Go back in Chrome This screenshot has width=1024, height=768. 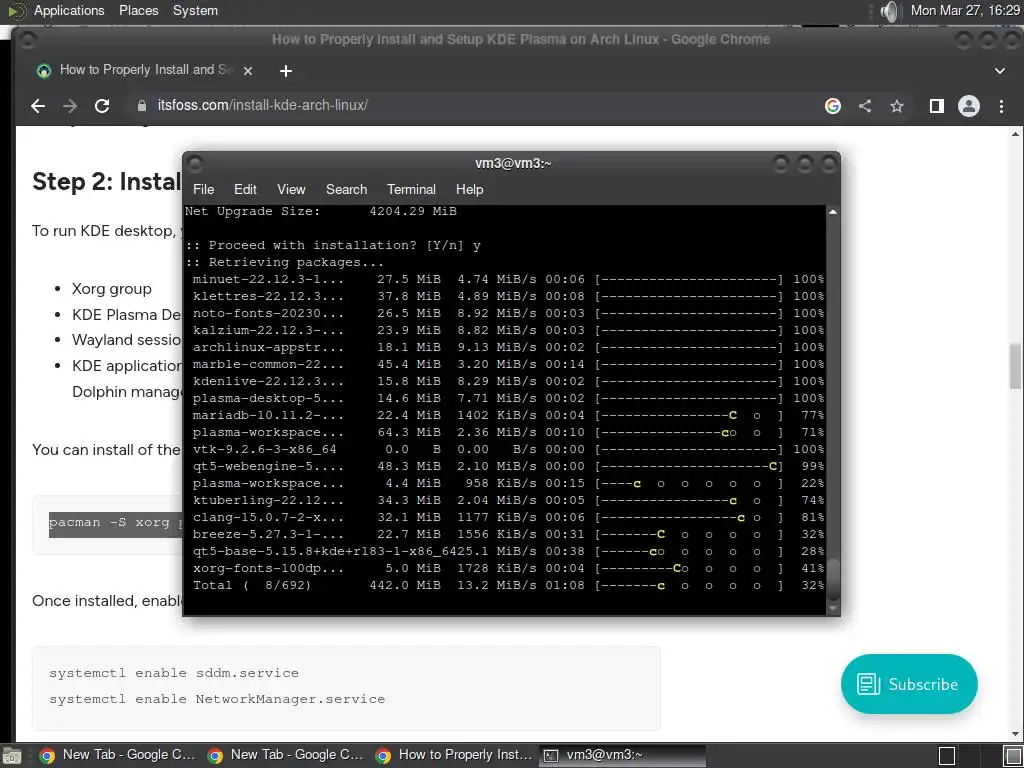(x=38, y=106)
